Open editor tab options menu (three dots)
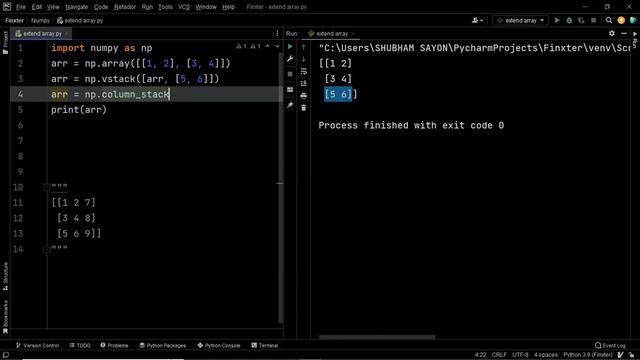This screenshot has height=360, width=640. coord(277,33)
